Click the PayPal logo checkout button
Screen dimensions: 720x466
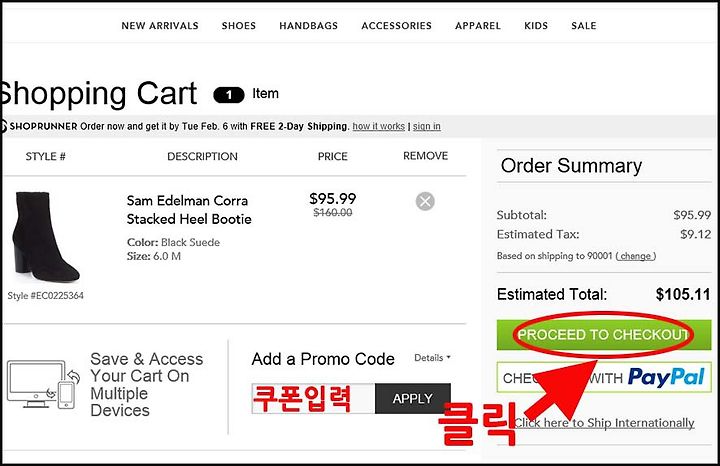pos(604,377)
